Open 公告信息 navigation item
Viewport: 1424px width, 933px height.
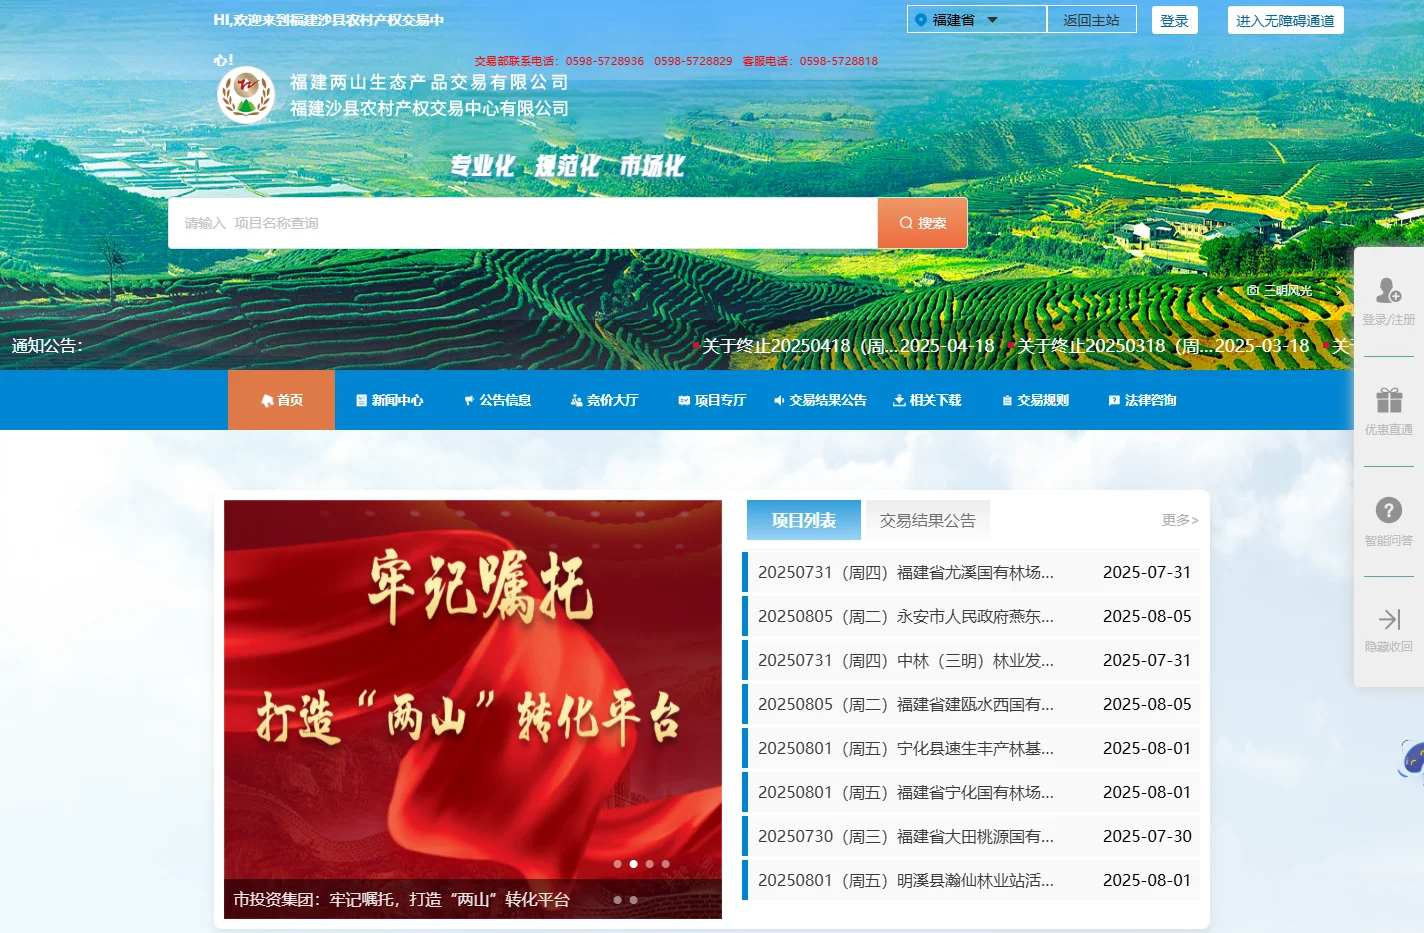497,400
